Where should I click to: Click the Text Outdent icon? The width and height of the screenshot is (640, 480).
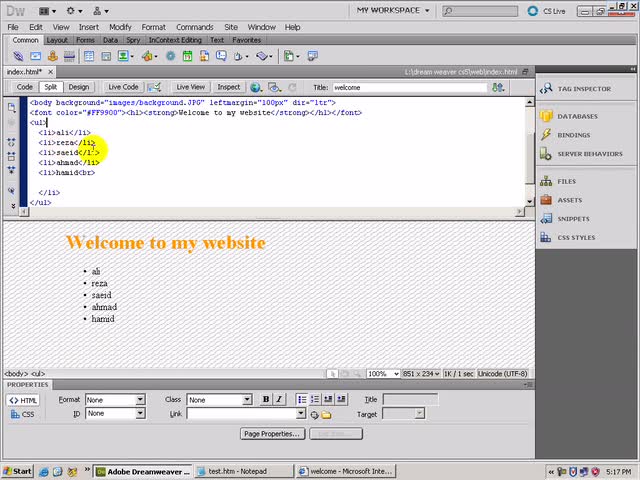[328, 399]
